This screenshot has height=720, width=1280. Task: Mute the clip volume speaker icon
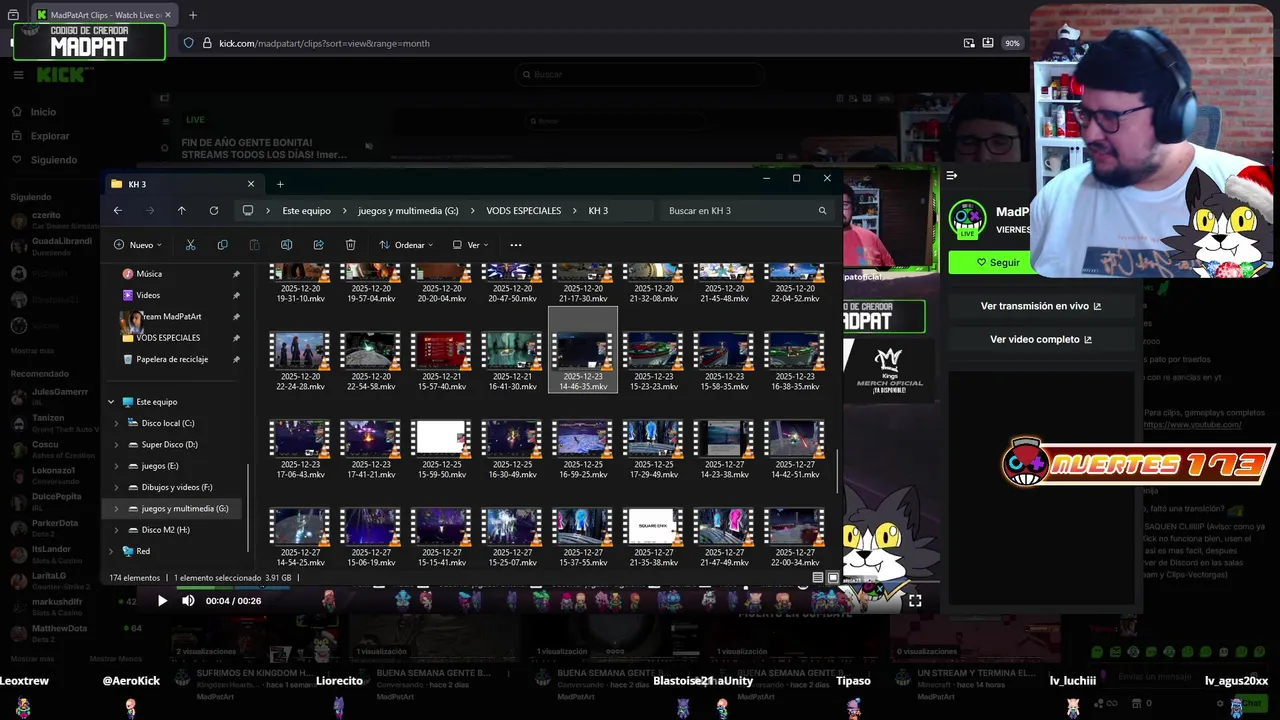click(188, 601)
